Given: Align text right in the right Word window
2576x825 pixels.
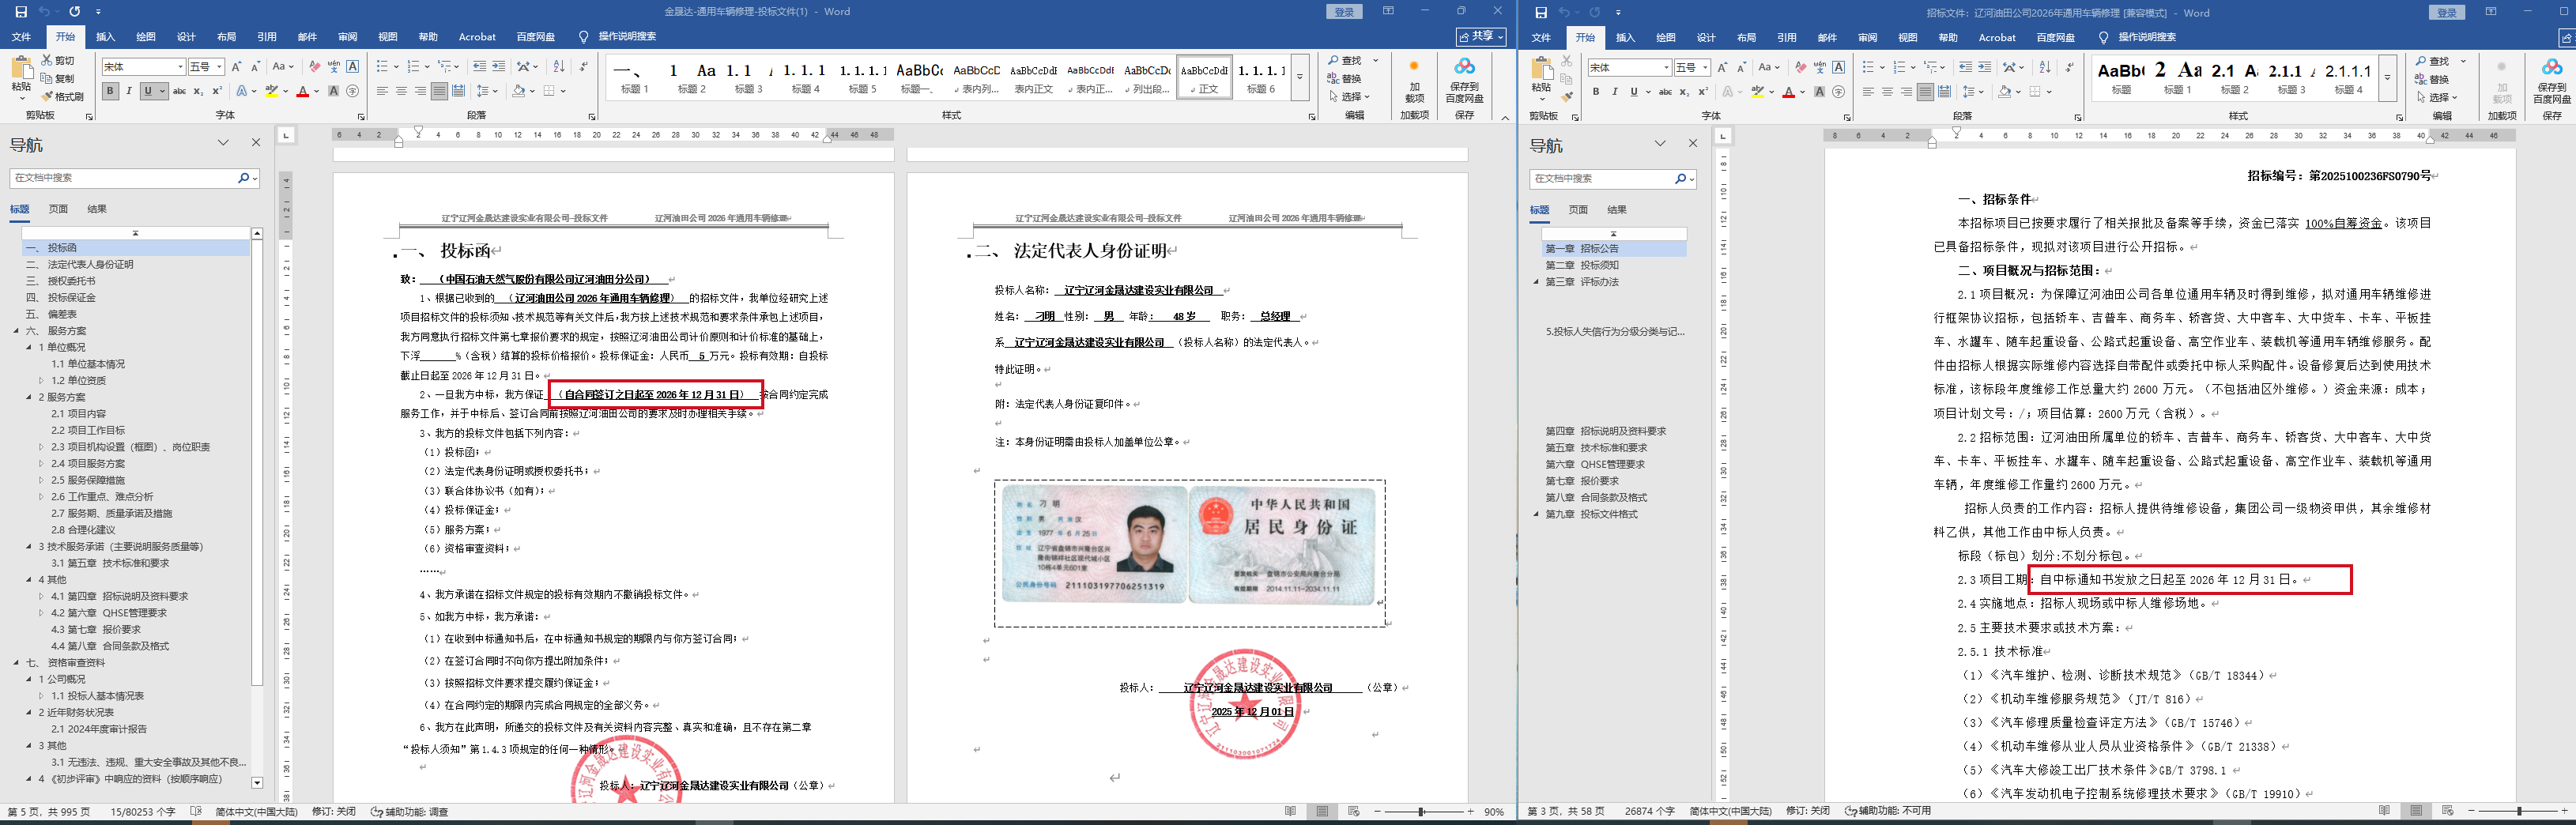Looking at the screenshot, I should [x=1906, y=92].
